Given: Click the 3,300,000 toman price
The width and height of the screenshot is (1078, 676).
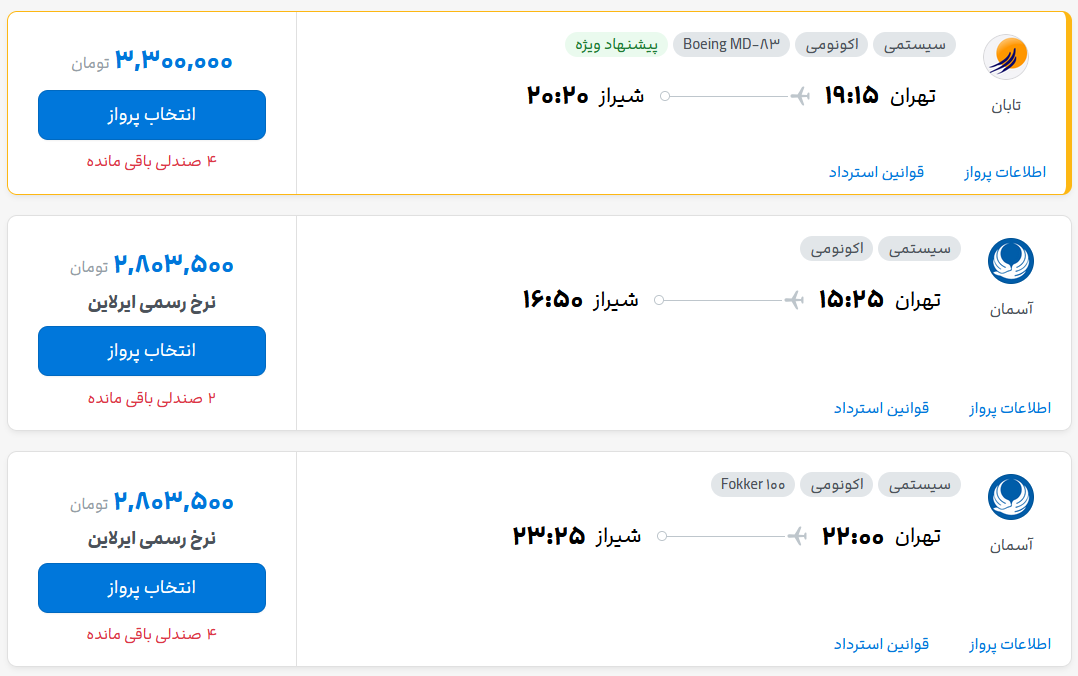Looking at the screenshot, I should coord(174,61).
